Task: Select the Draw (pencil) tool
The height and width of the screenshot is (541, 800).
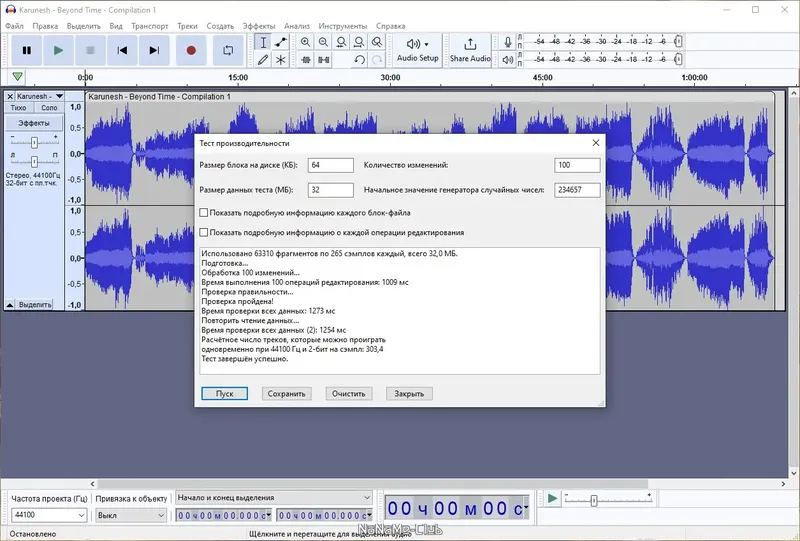Action: pos(263,60)
